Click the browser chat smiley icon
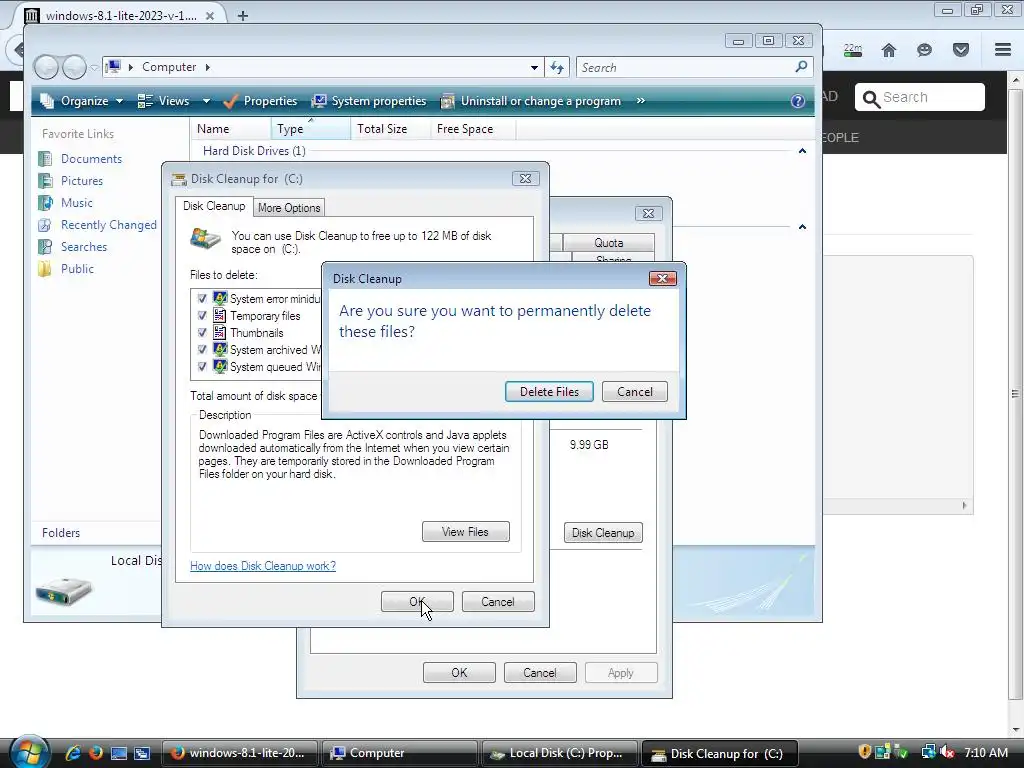The image size is (1024, 768). pyautogui.click(x=924, y=50)
